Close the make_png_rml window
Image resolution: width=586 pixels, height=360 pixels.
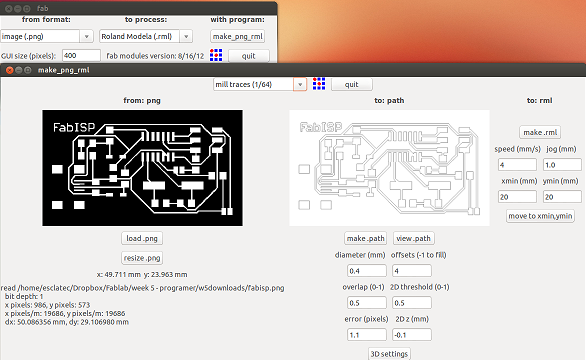(x=10, y=70)
